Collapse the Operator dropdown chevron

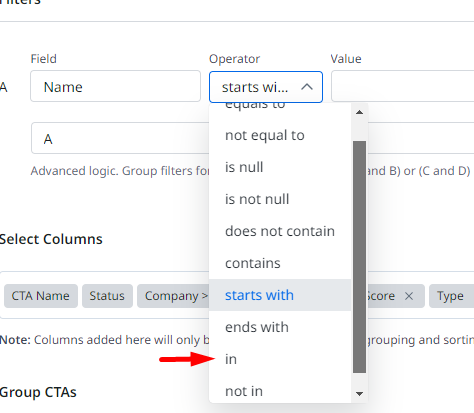coord(307,87)
